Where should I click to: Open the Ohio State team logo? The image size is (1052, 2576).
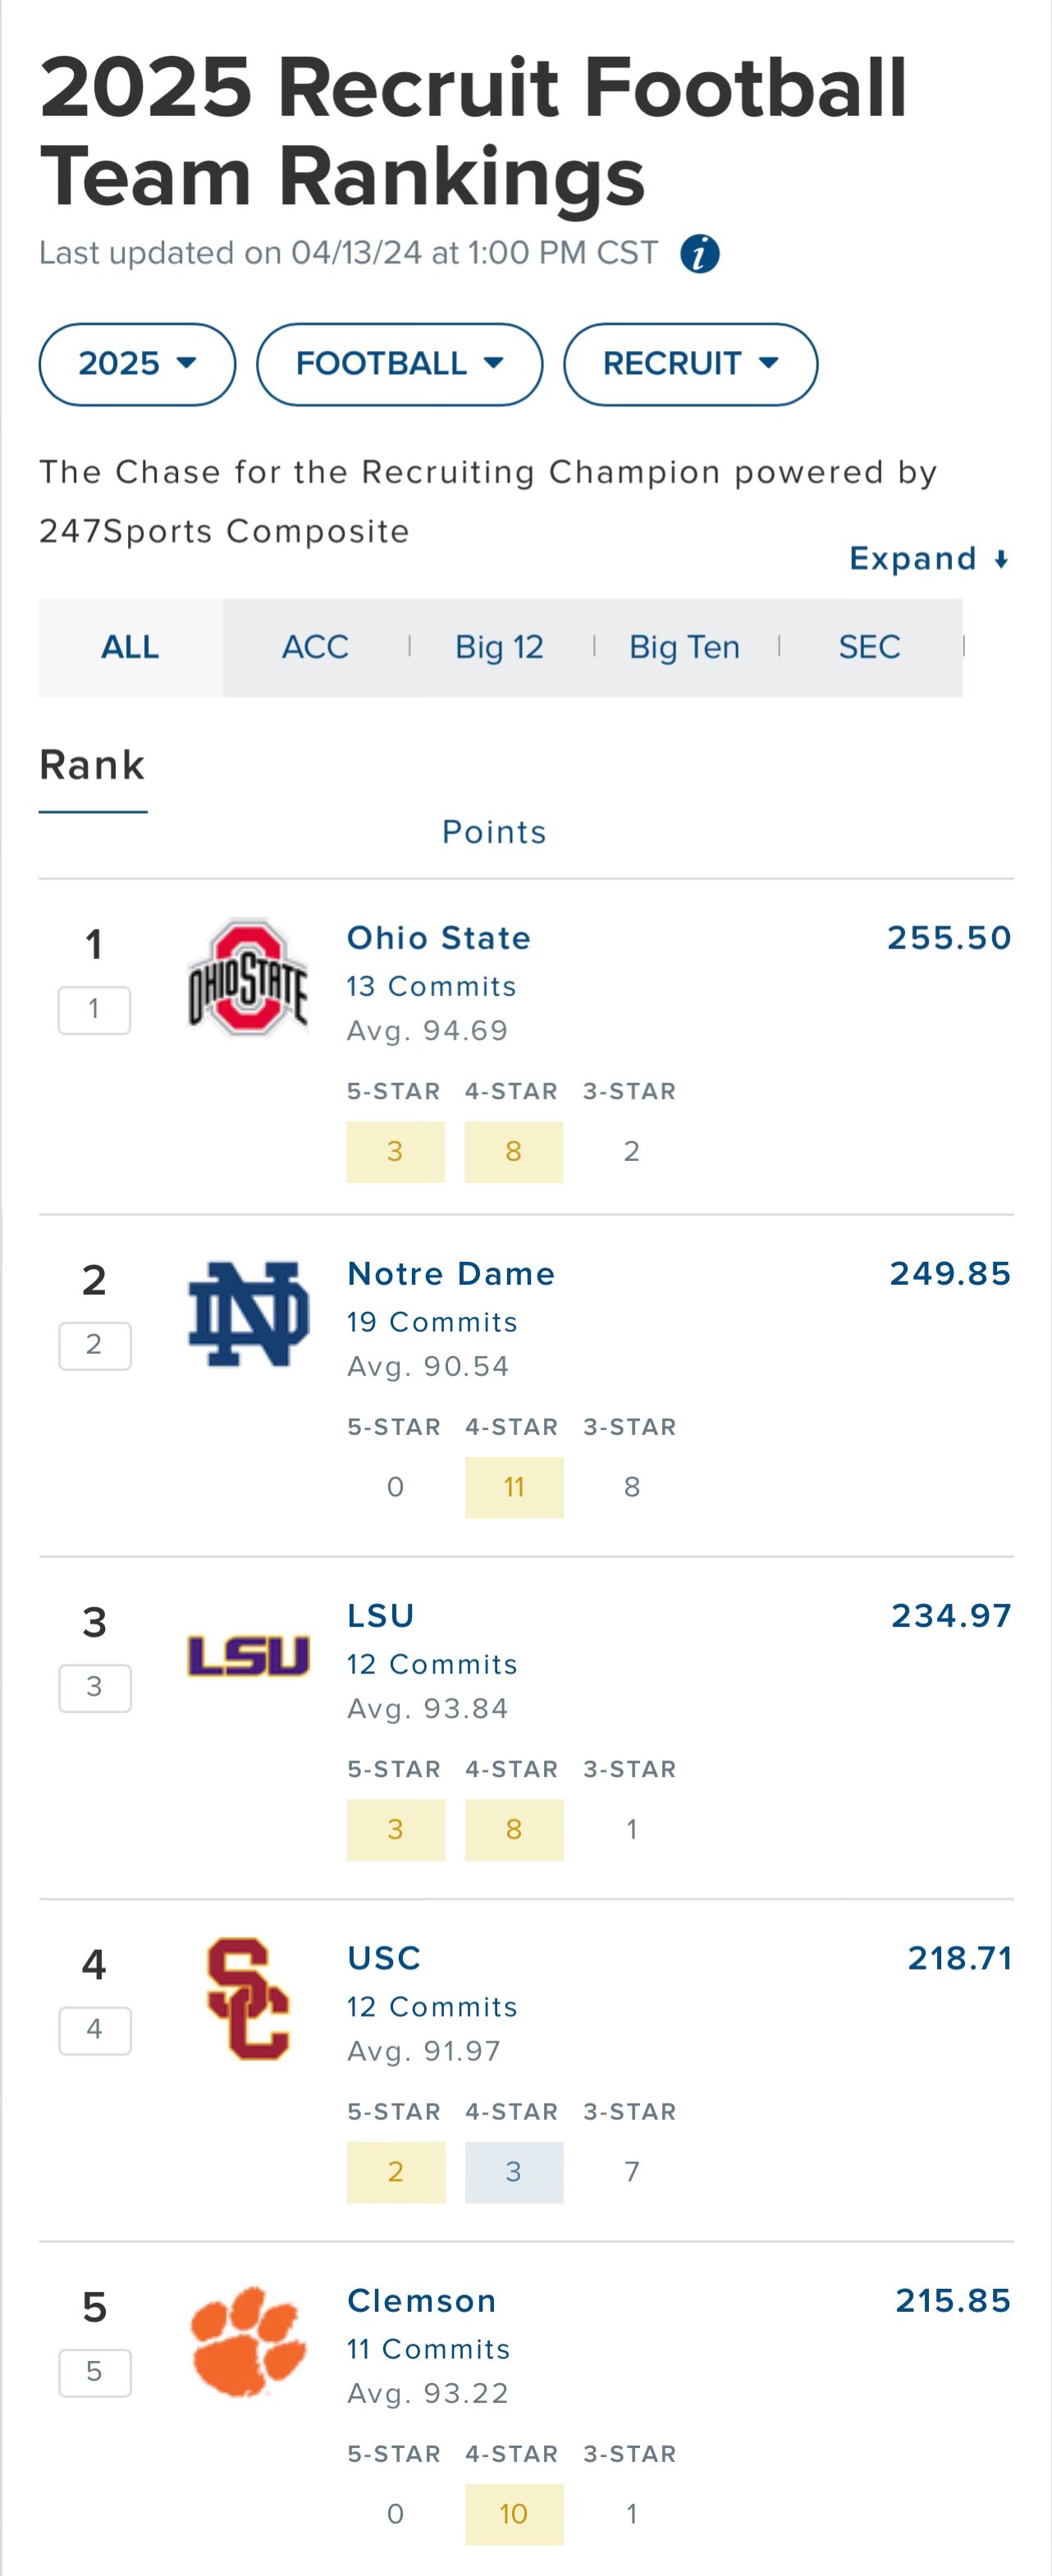pyautogui.click(x=248, y=977)
